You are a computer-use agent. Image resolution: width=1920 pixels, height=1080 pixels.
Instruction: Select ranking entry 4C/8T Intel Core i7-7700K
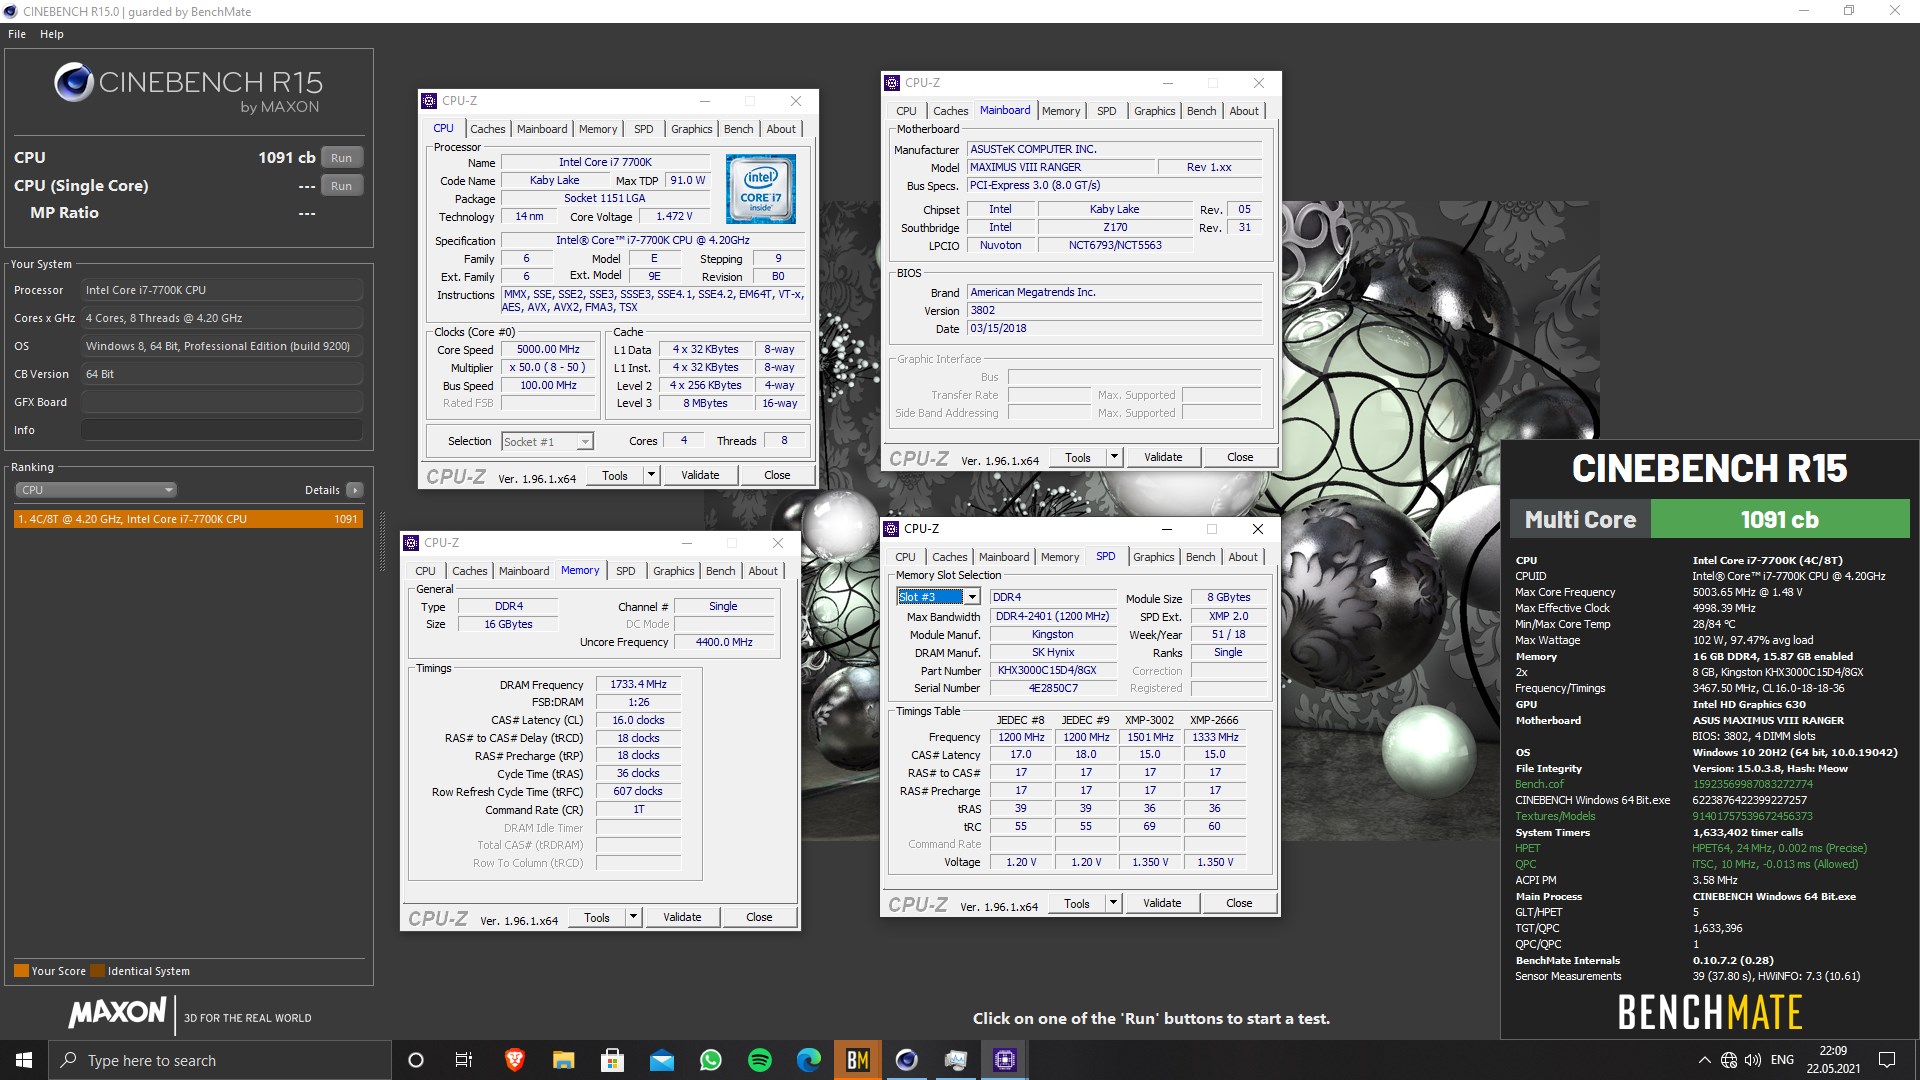188,519
